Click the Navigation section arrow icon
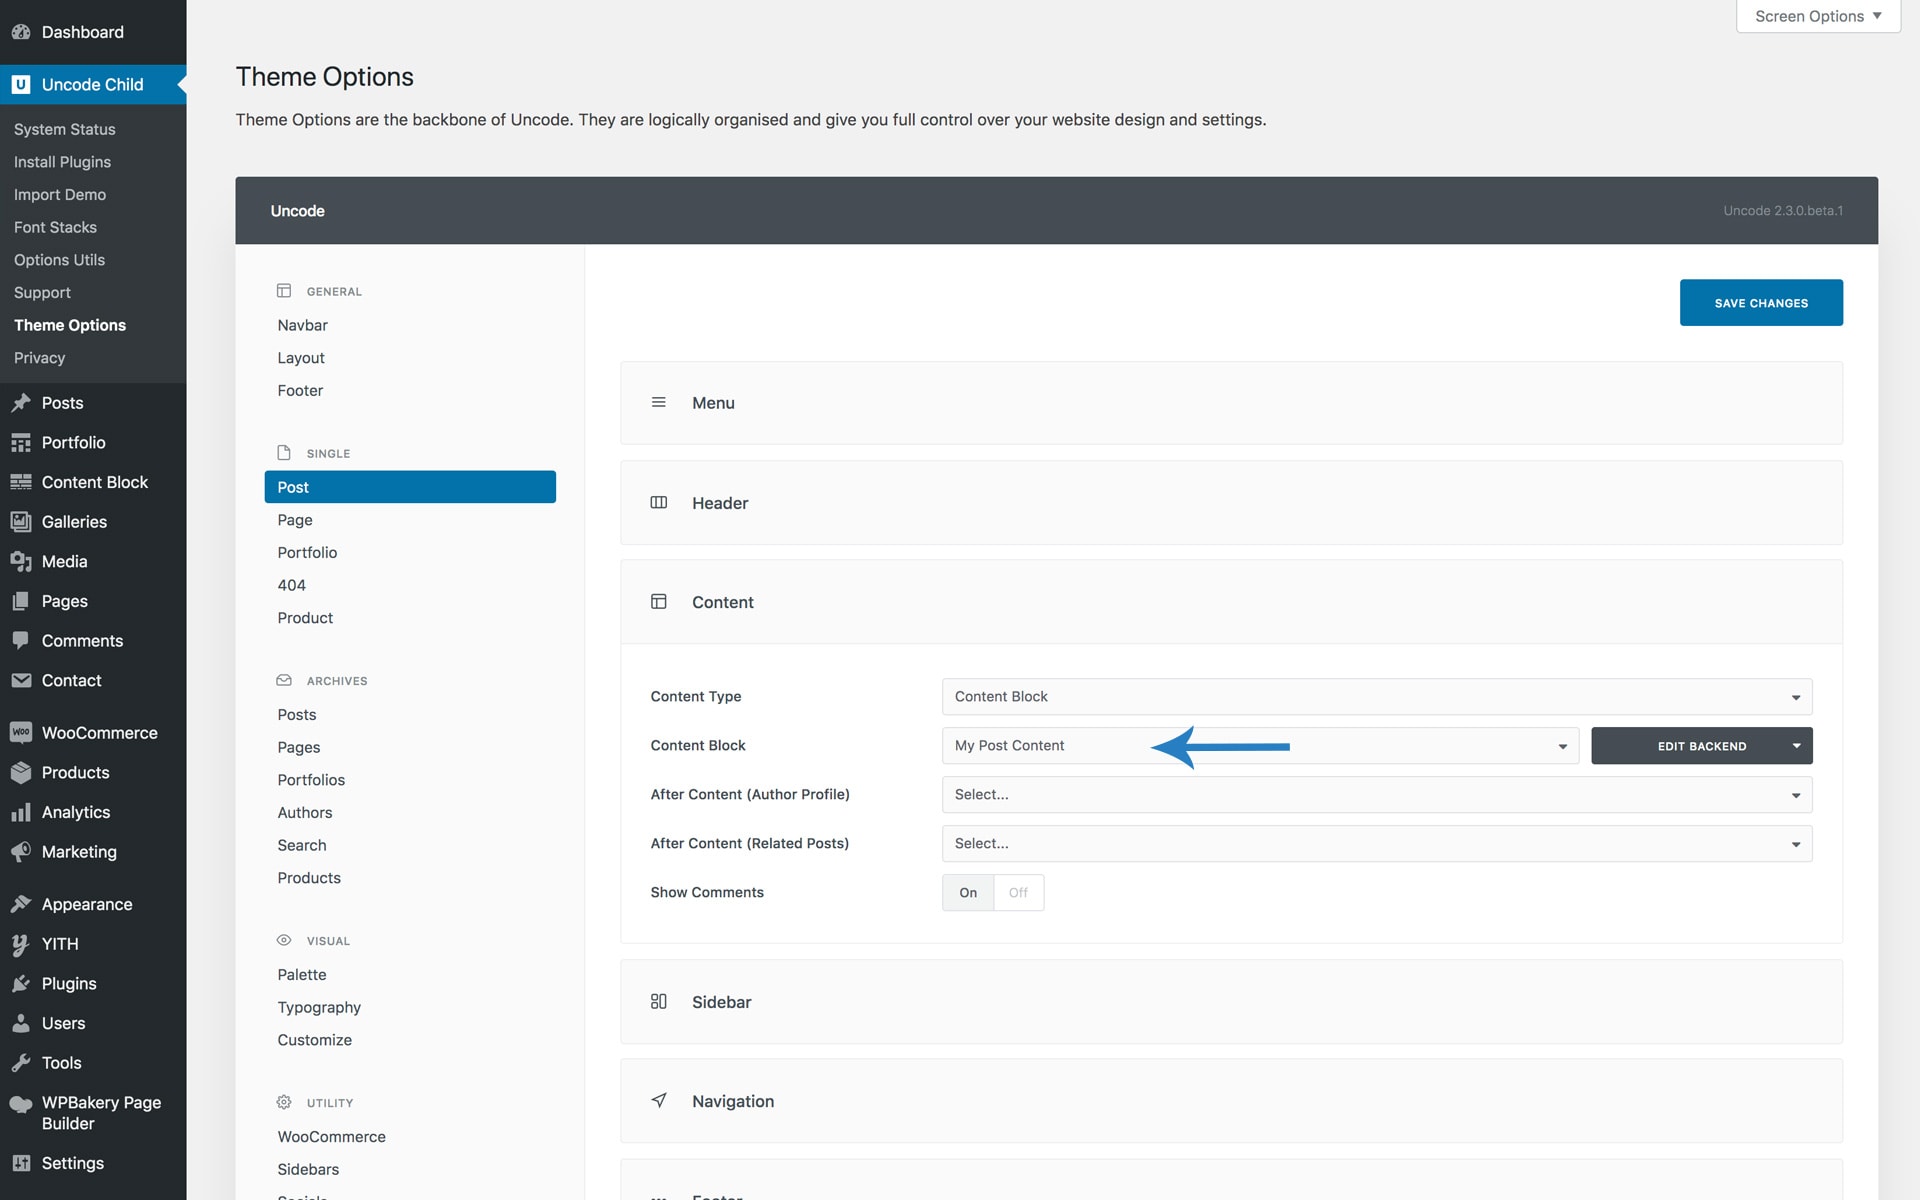Viewport: 1920px width, 1200px height. [x=659, y=1100]
